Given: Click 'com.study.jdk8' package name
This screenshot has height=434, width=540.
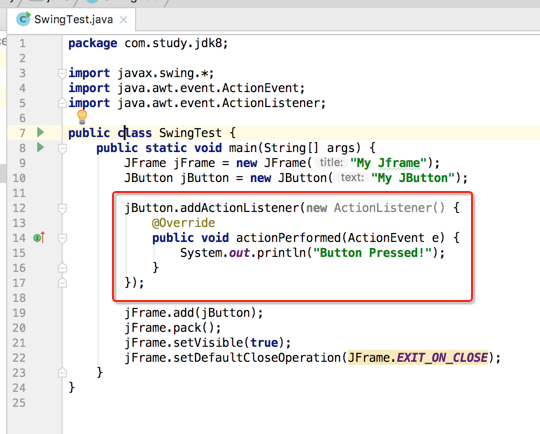Looking at the screenshot, I should pyautogui.click(x=174, y=43).
